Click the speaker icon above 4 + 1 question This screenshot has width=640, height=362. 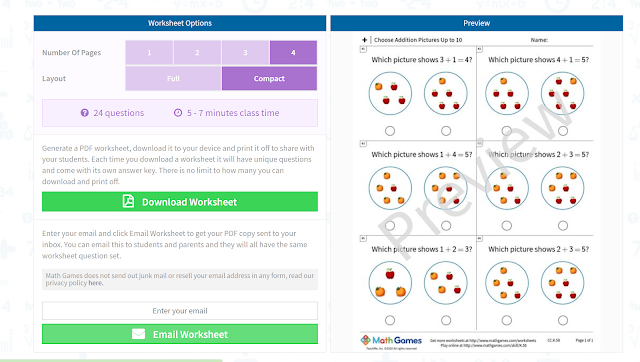pos(480,49)
